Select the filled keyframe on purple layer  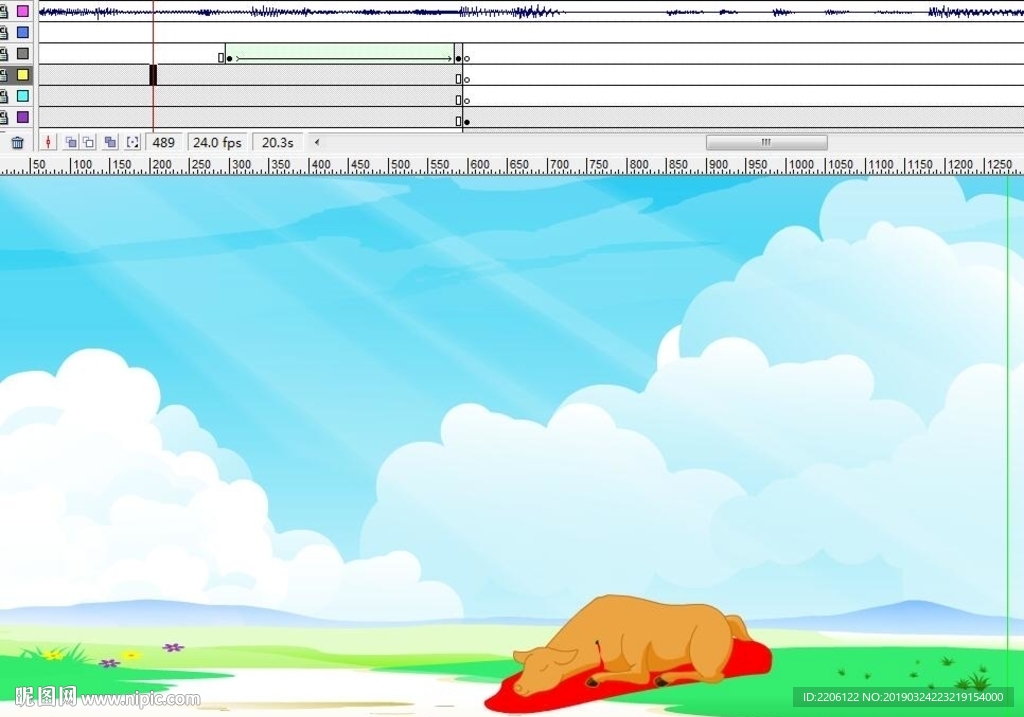[x=466, y=122]
